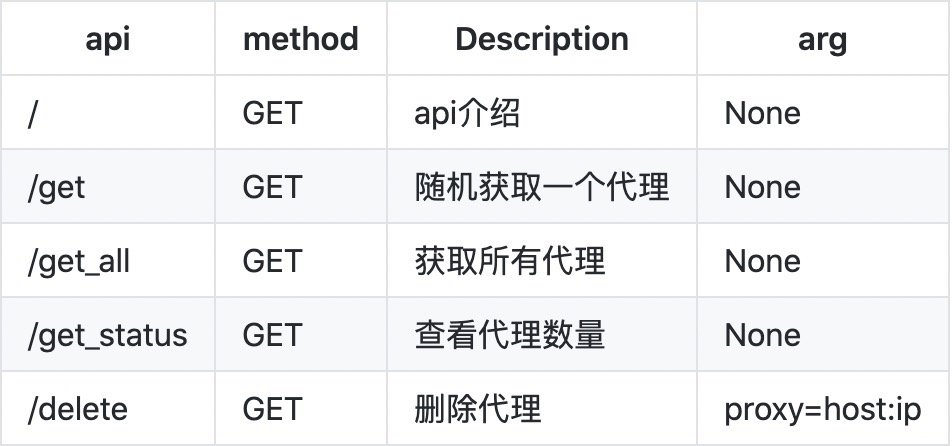952x446 pixels.
Task: Click None in the /get row
Action: (762, 187)
